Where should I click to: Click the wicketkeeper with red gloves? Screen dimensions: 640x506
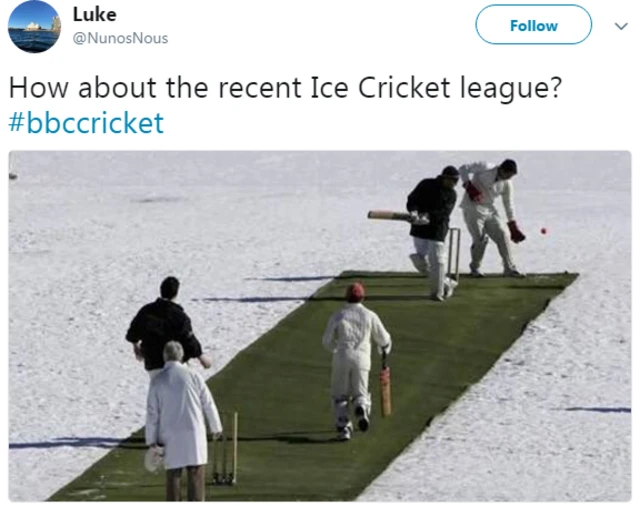pos(492,216)
